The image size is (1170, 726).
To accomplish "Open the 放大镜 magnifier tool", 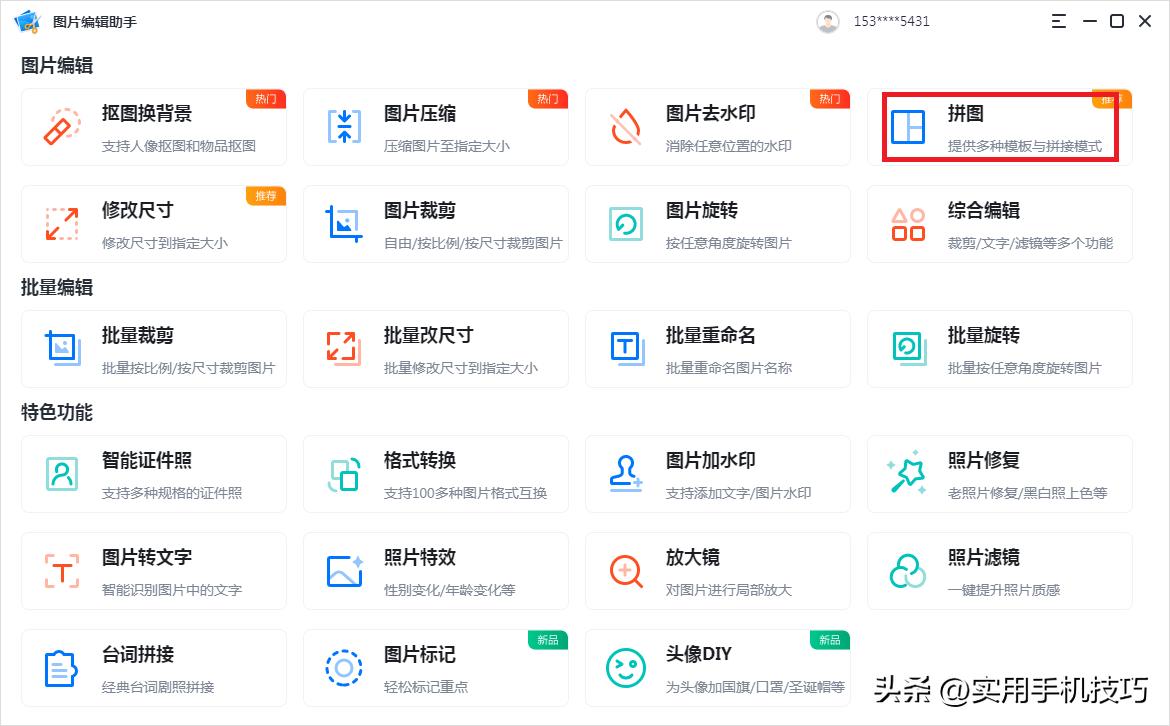I will tap(717, 570).
